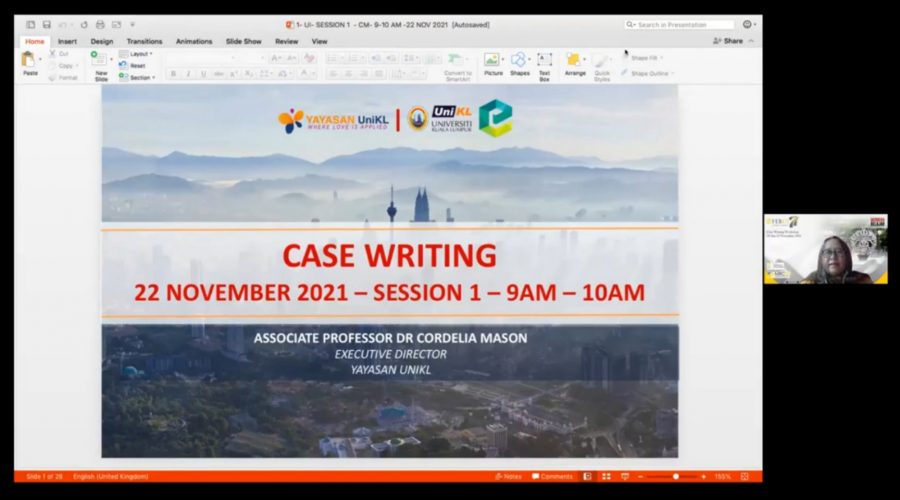Switch to the Transitions tab
The height and width of the screenshot is (500, 900).
point(144,42)
